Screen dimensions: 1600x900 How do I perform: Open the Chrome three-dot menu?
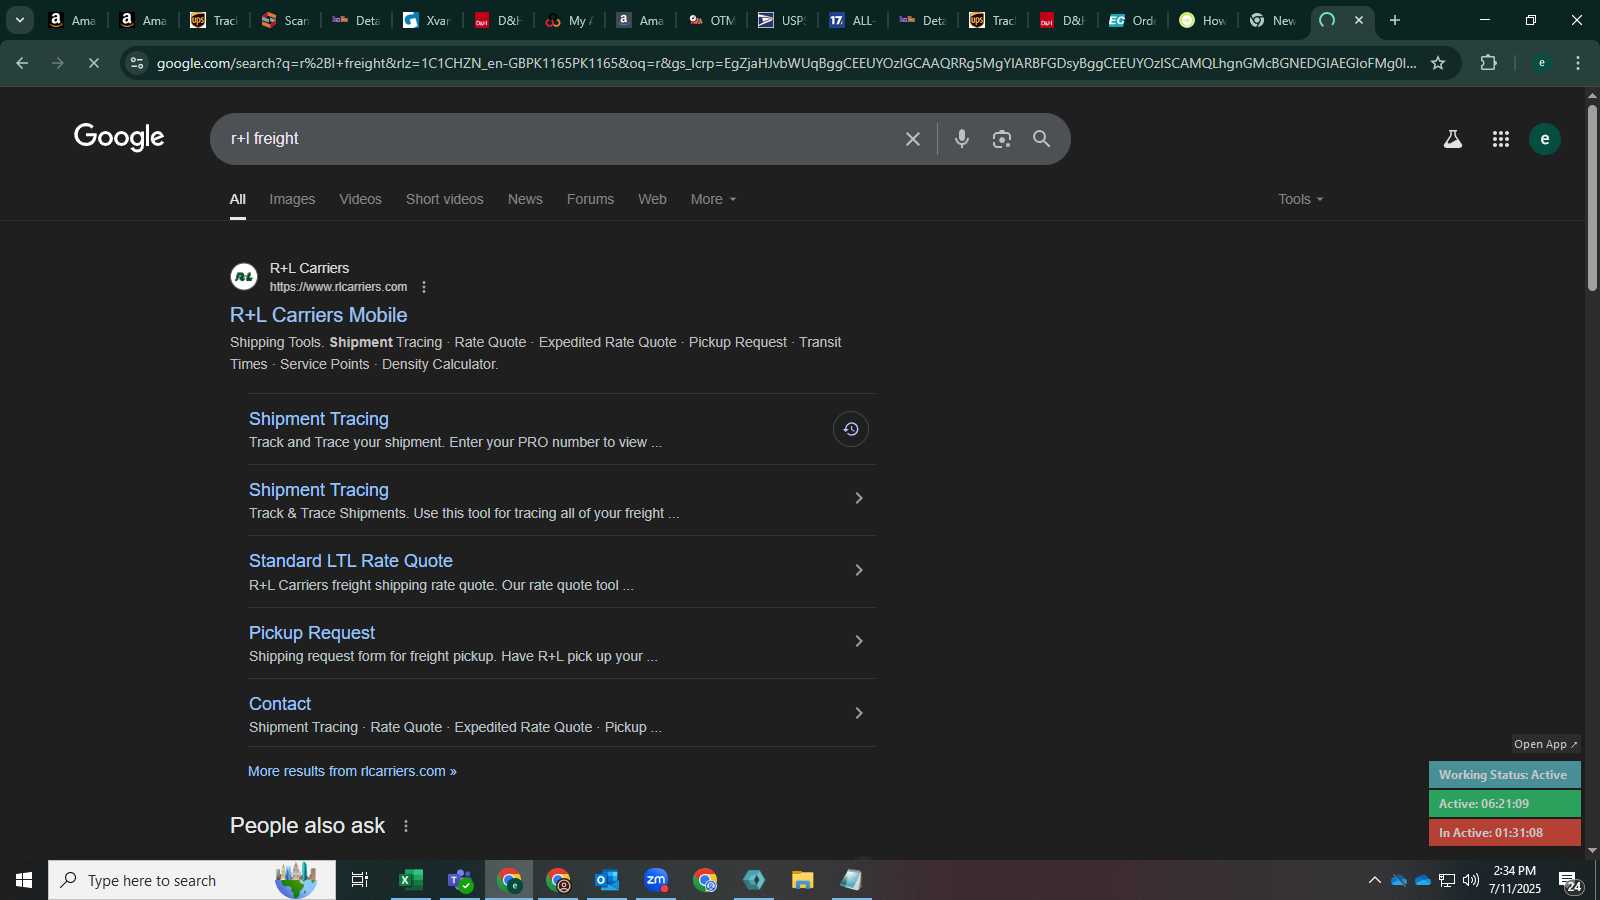point(1578,63)
